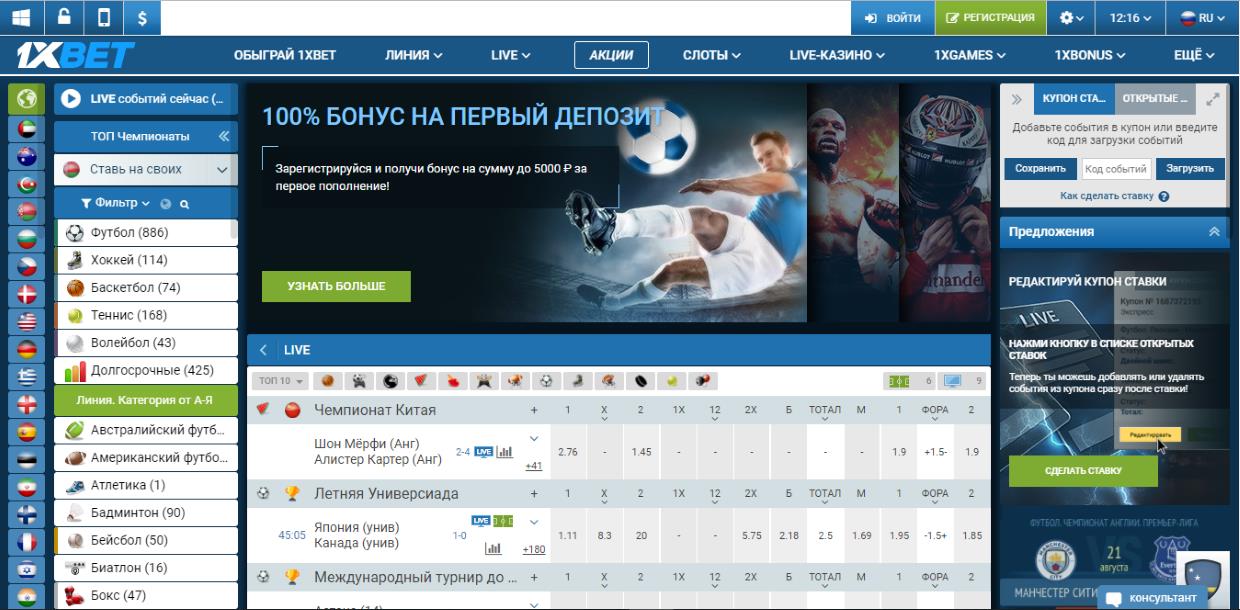Click Как сделать ставку link
Image resolution: width=1240 pixels, height=610 pixels.
(1107, 197)
